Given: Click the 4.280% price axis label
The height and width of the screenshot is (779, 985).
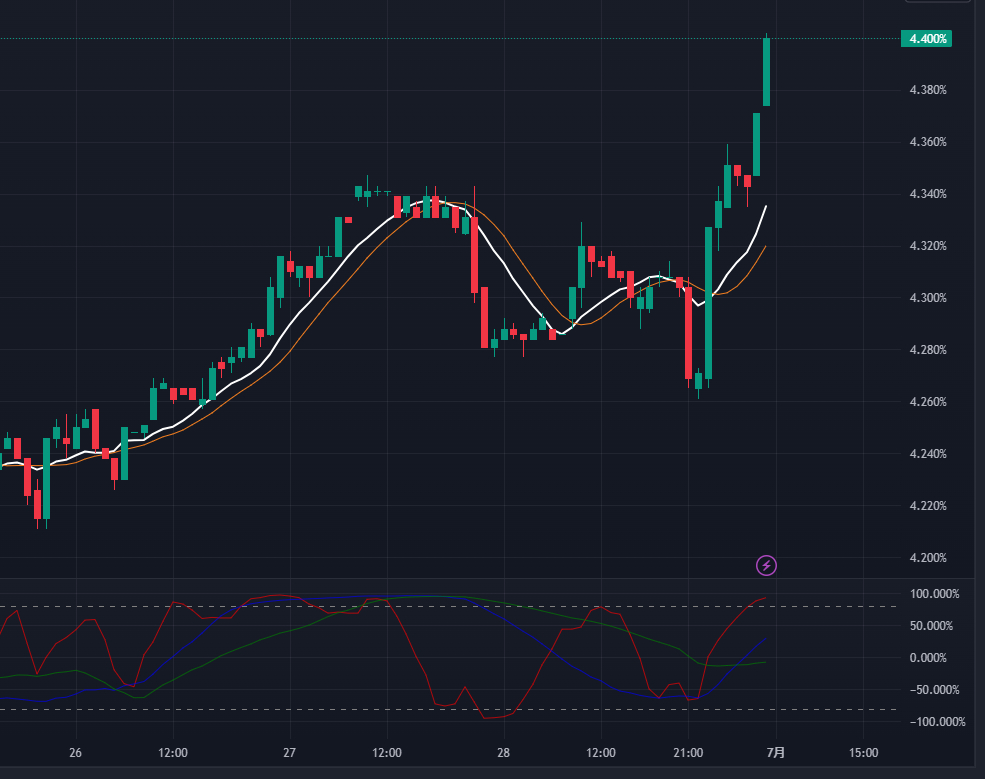Looking at the screenshot, I should (928, 350).
